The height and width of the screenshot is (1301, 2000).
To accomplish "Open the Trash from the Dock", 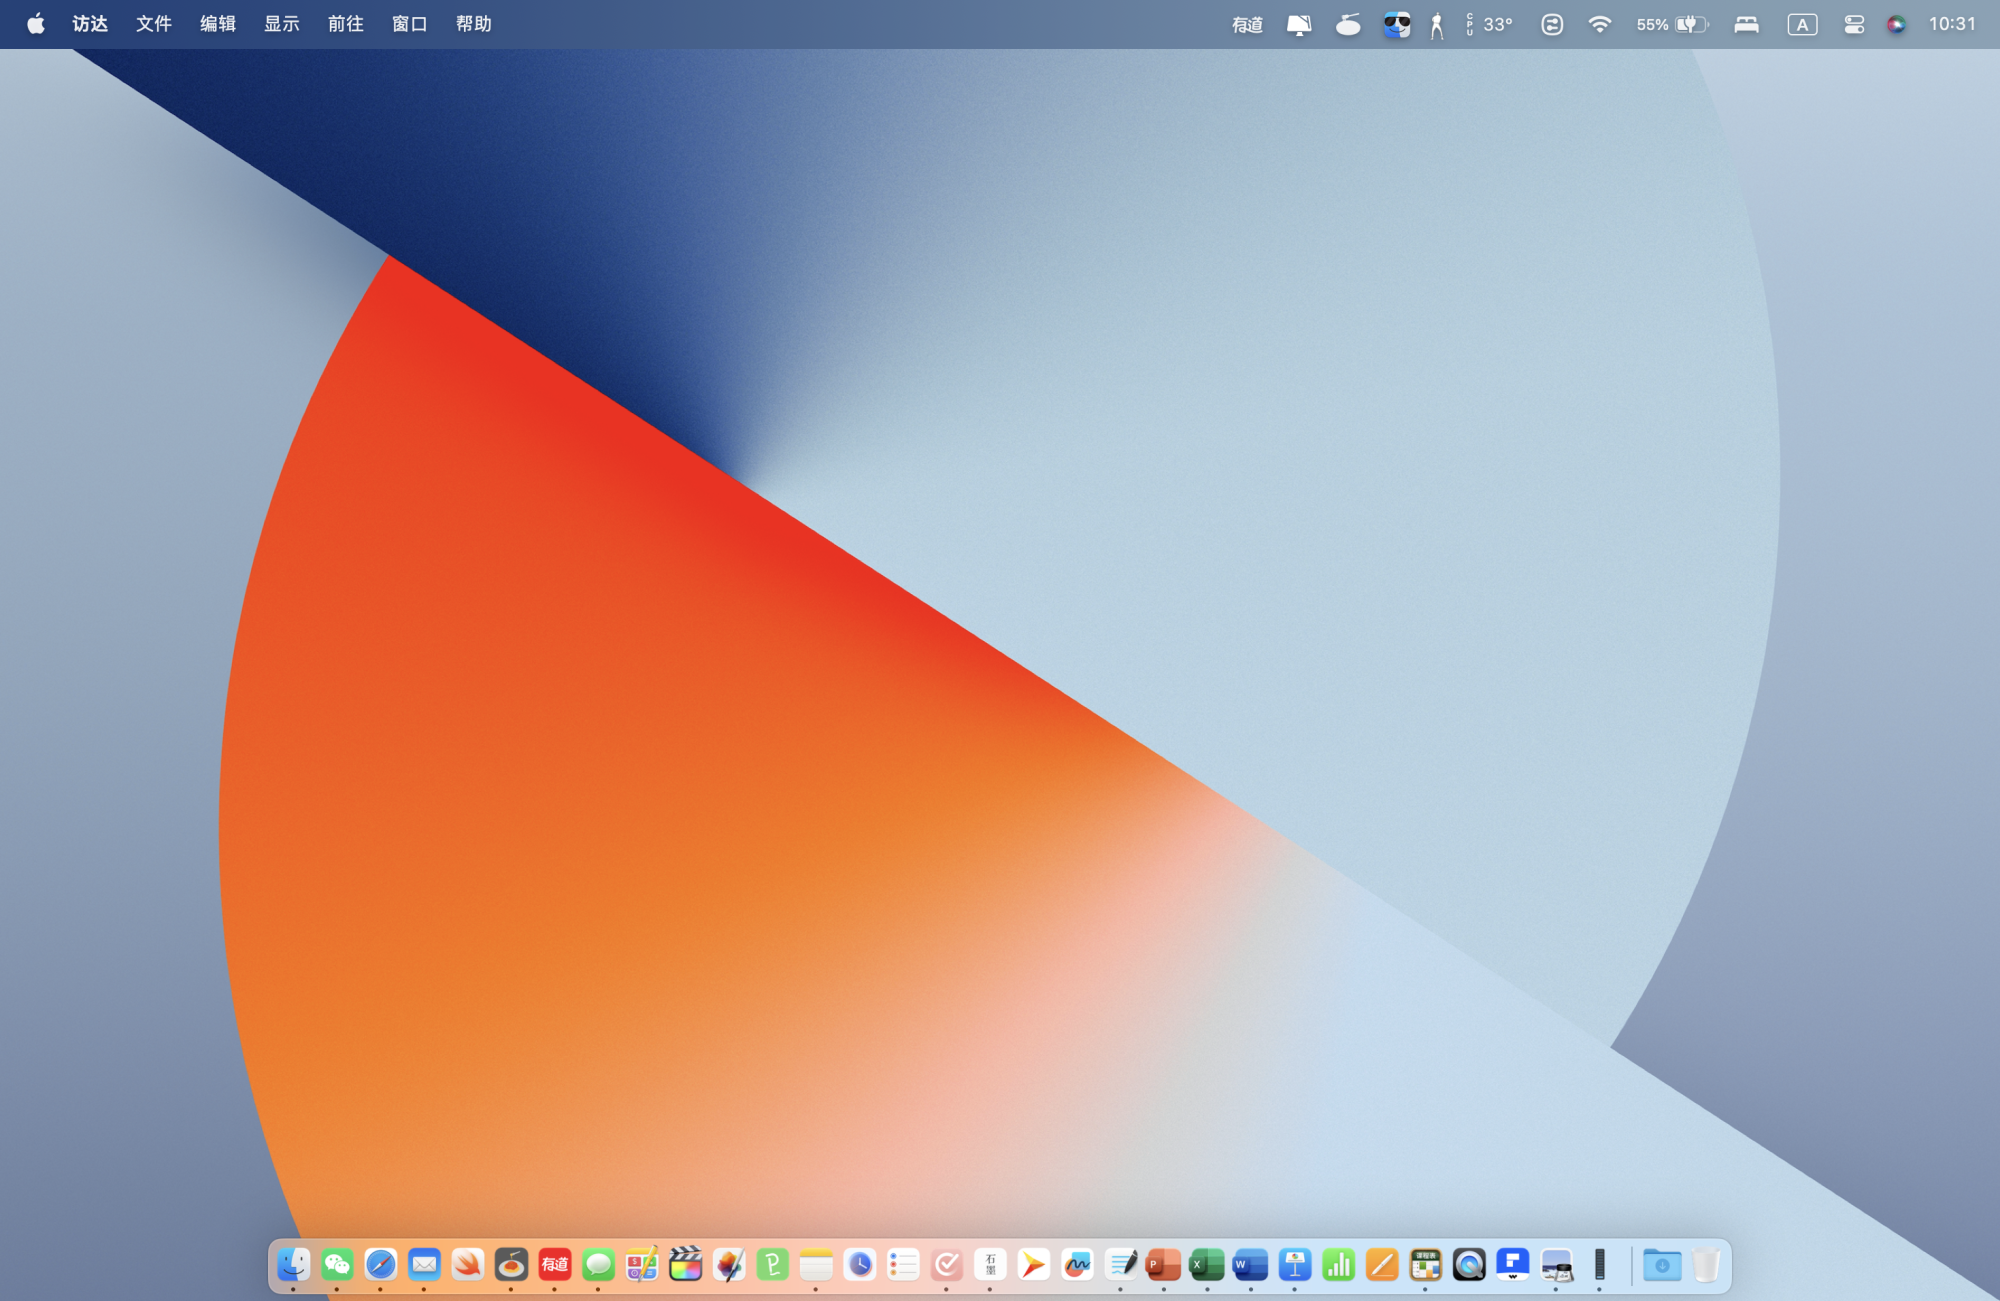I will tap(1706, 1265).
